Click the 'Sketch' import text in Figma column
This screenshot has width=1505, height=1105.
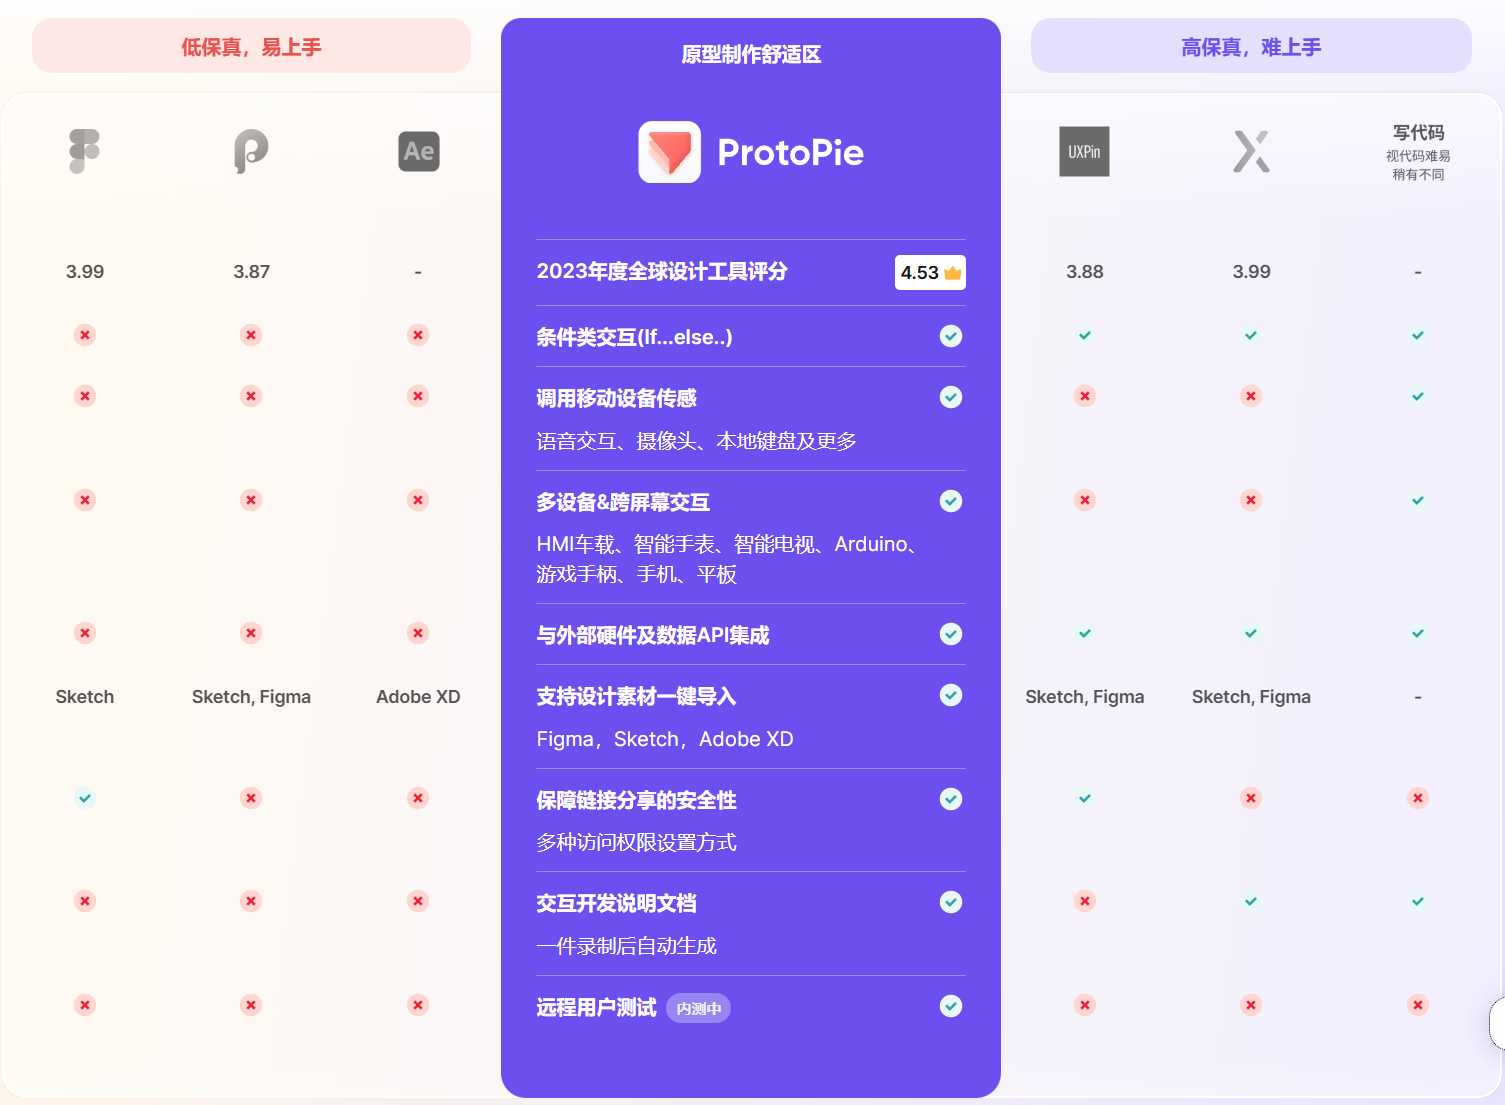pos(85,697)
